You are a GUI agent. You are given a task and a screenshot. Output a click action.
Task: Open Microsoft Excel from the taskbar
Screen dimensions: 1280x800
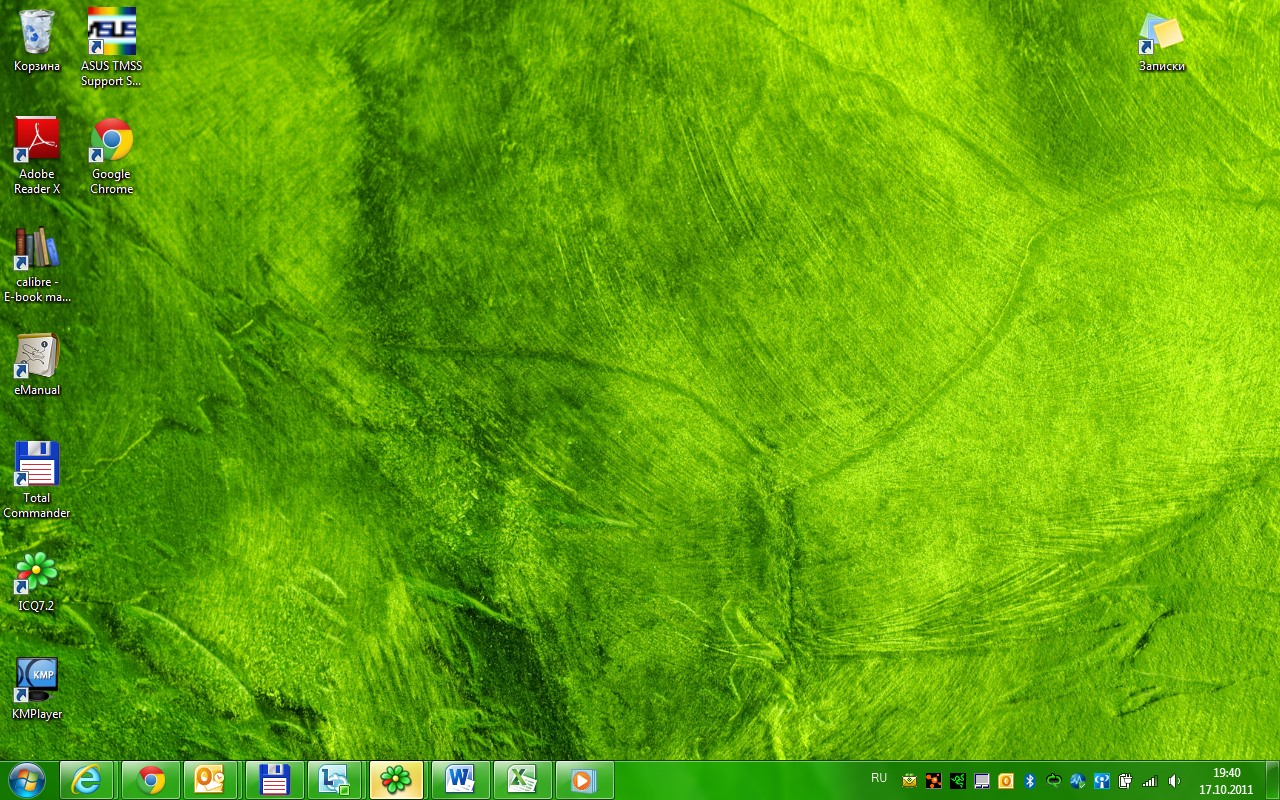tap(522, 780)
